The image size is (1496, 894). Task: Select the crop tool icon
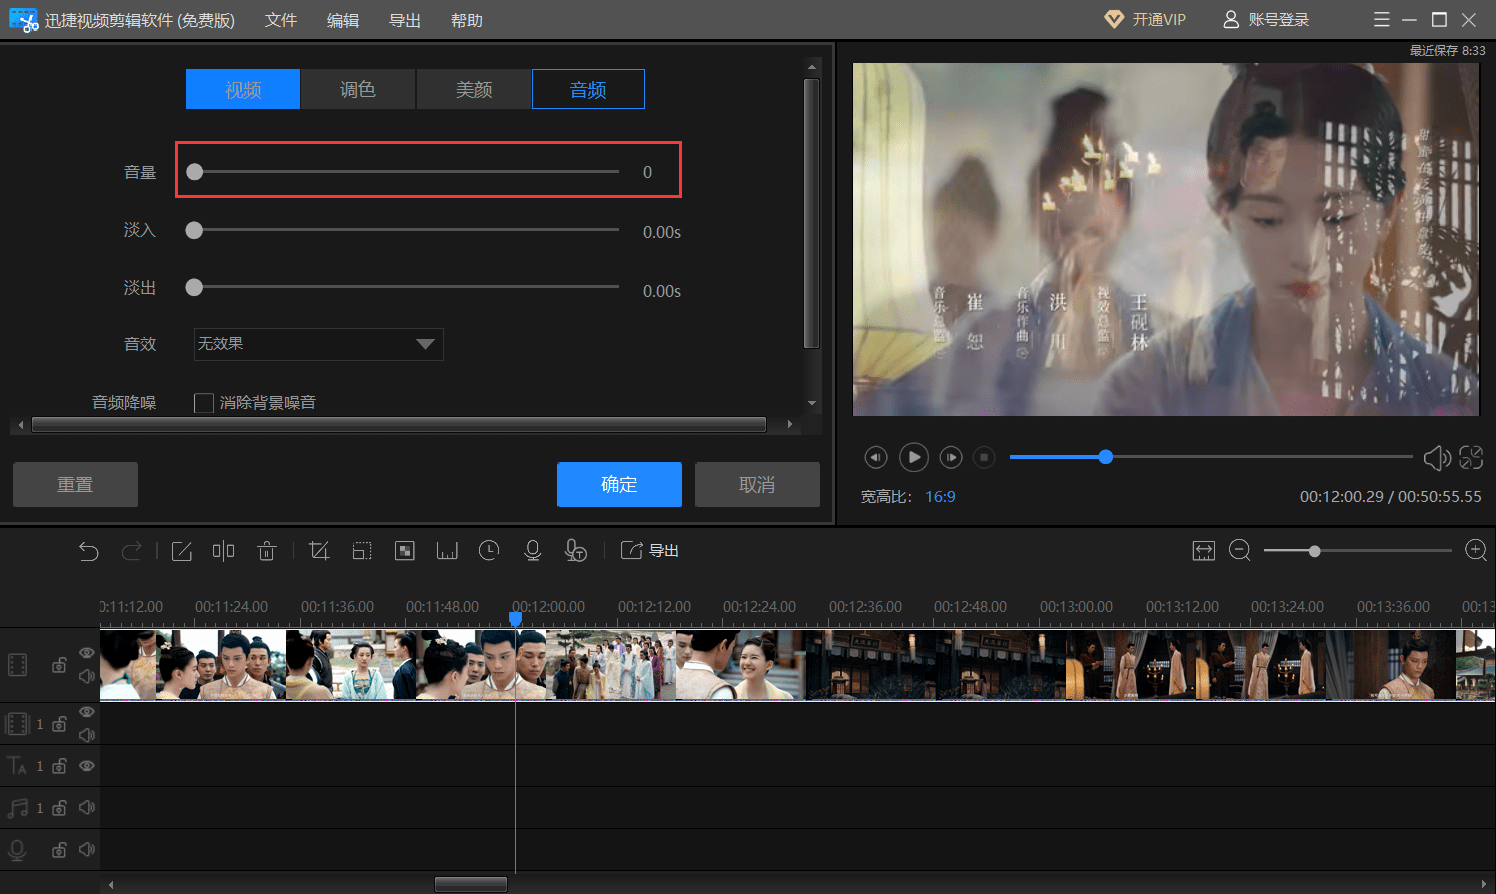tap(319, 551)
